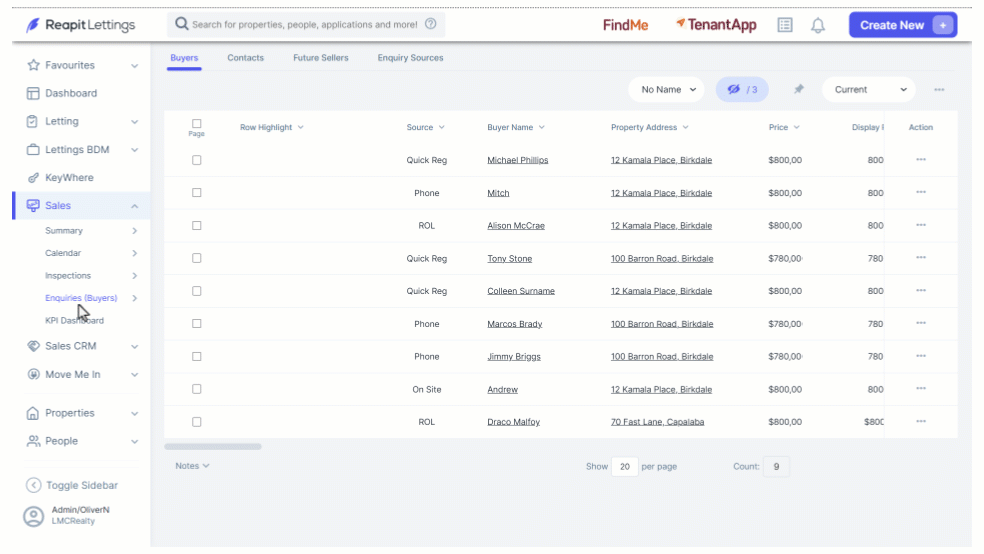This screenshot has height=554, width=984.
Task: Open the Alison McCrae buyer link
Action: 516,225
